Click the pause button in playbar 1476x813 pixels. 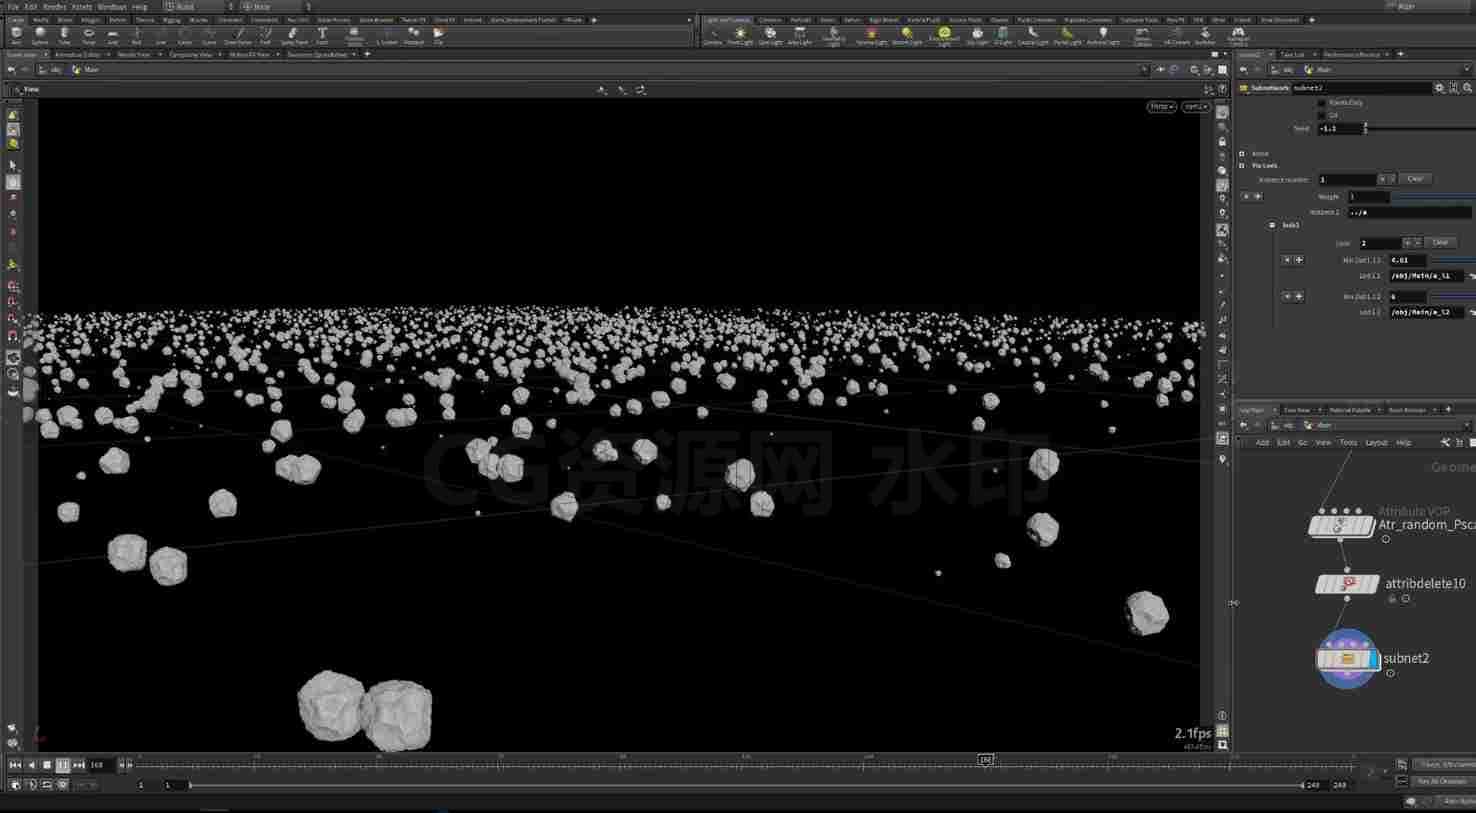[x=62, y=765]
